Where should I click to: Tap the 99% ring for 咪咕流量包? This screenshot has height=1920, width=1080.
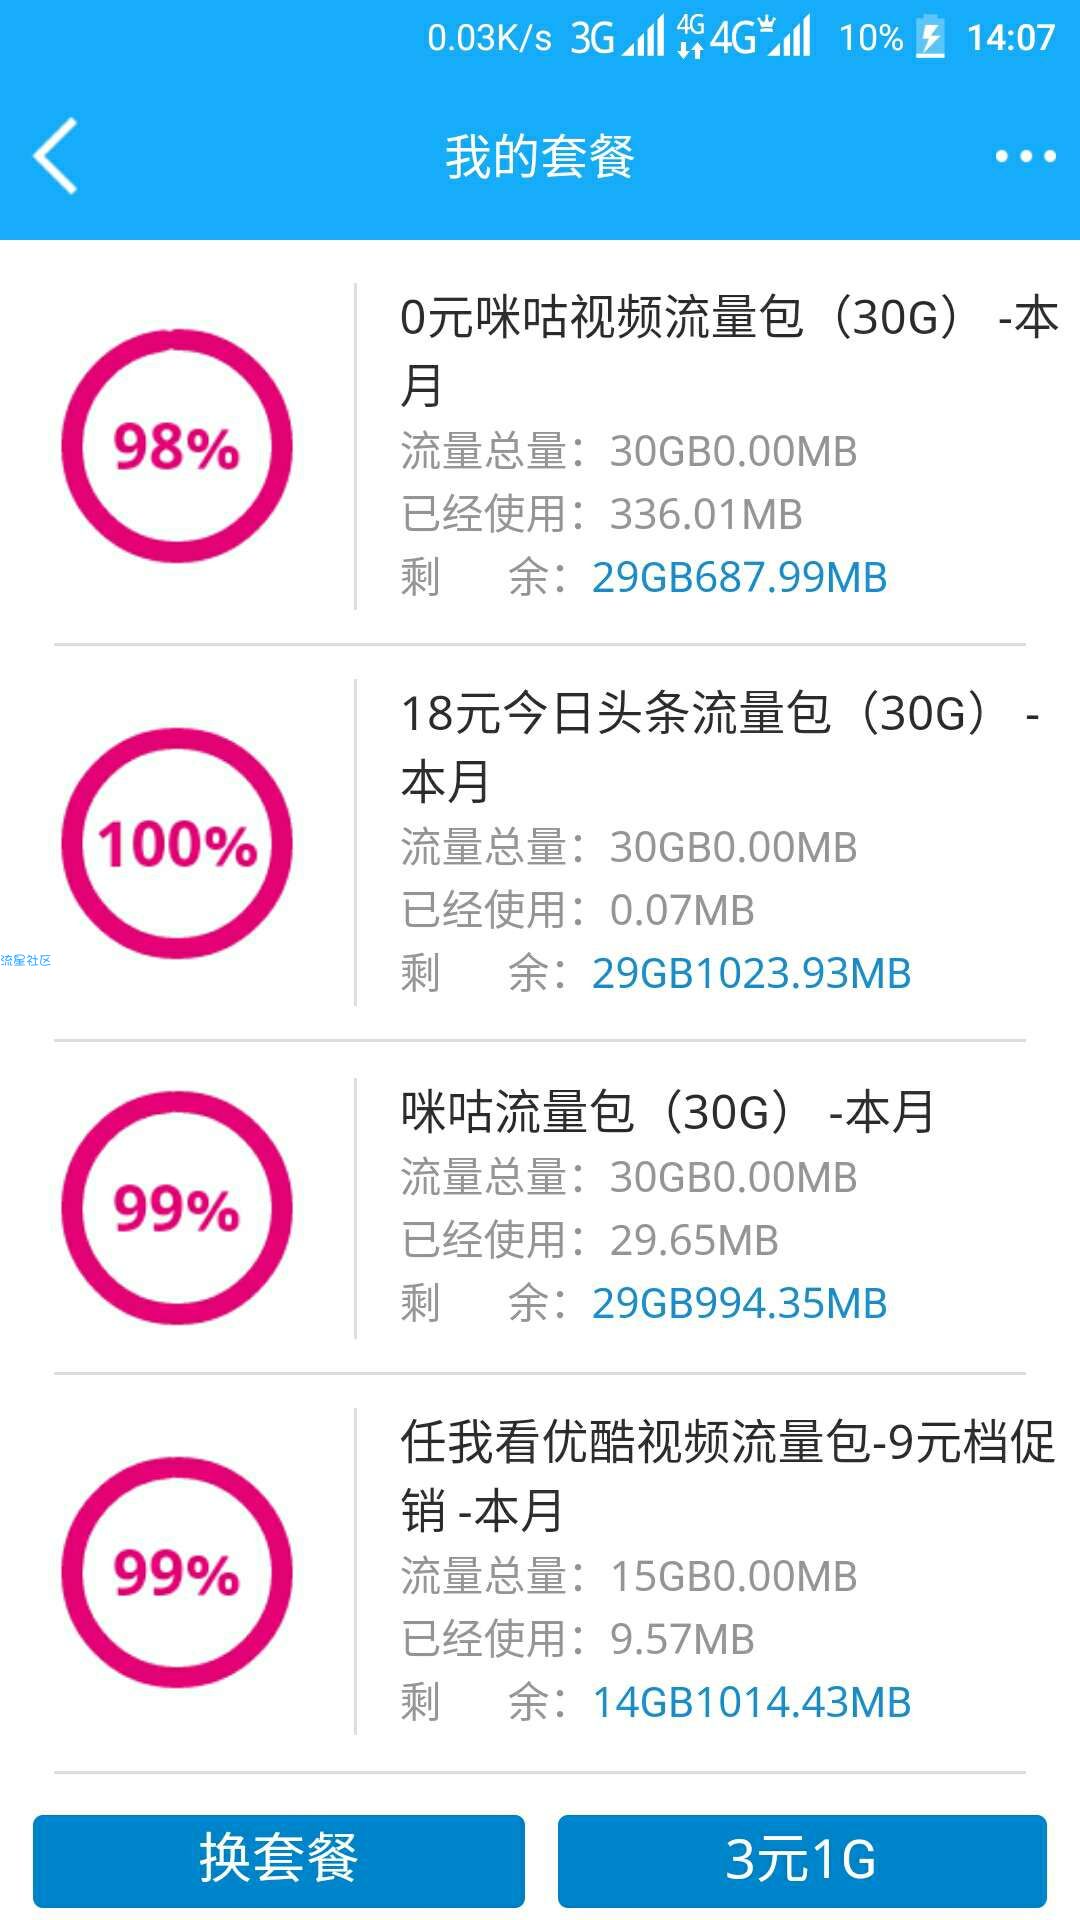click(x=177, y=1208)
